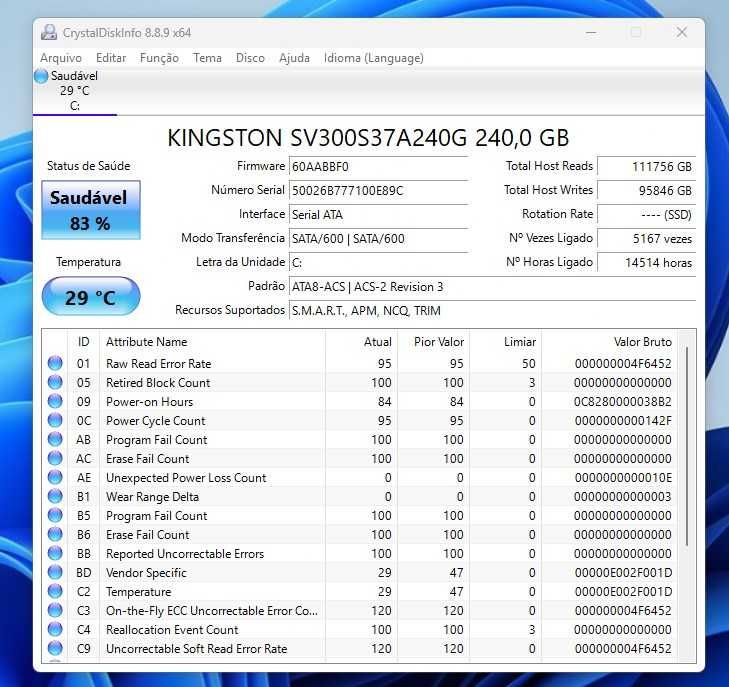Click the Recursos Suportados field S.M.A.R.T., APM, NCQ, TRIM

[492, 310]
